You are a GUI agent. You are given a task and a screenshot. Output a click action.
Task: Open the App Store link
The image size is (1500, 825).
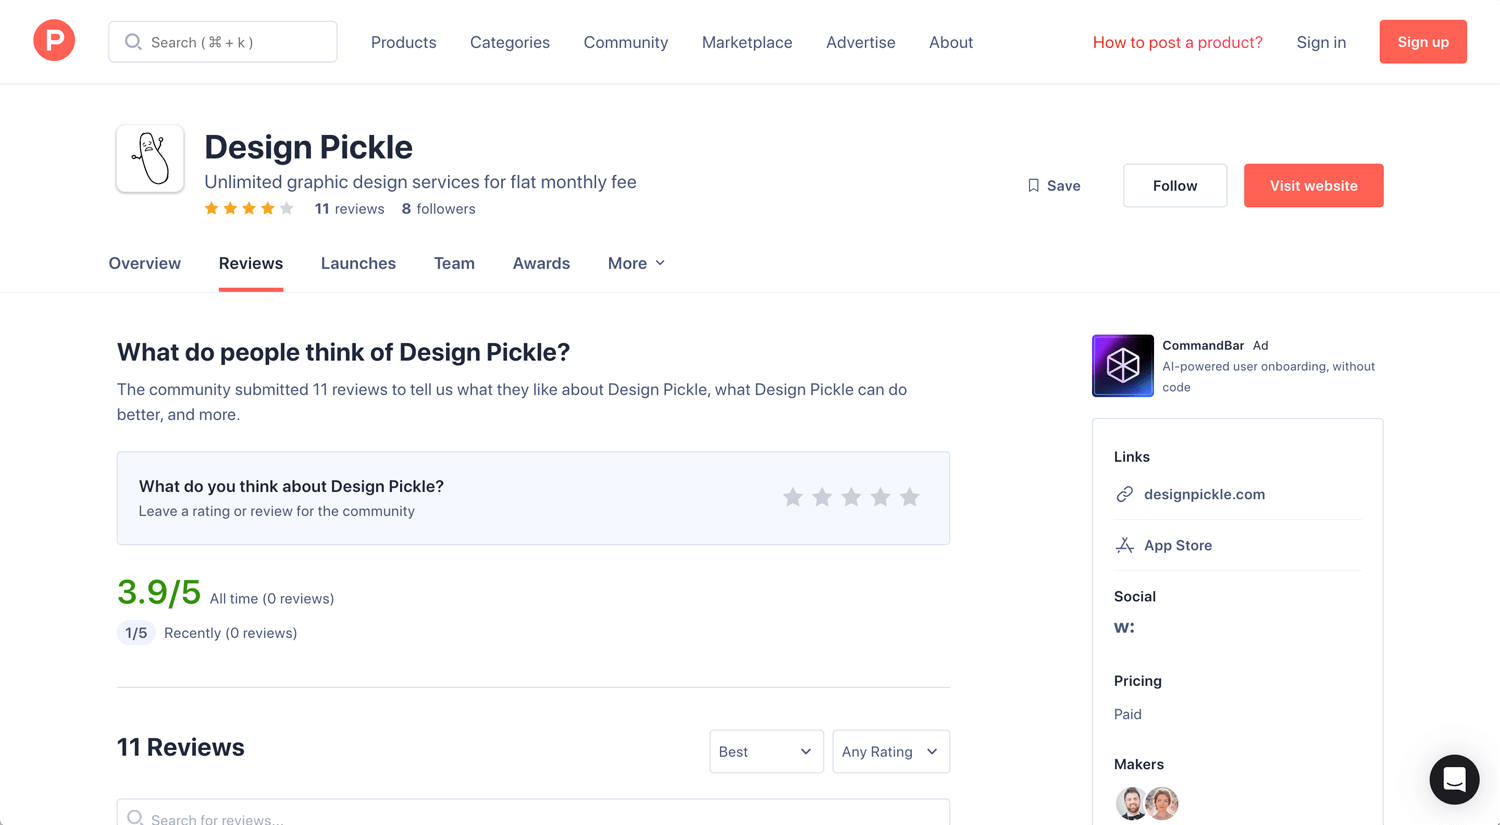pyautogui.click(x=1178, y=545)
